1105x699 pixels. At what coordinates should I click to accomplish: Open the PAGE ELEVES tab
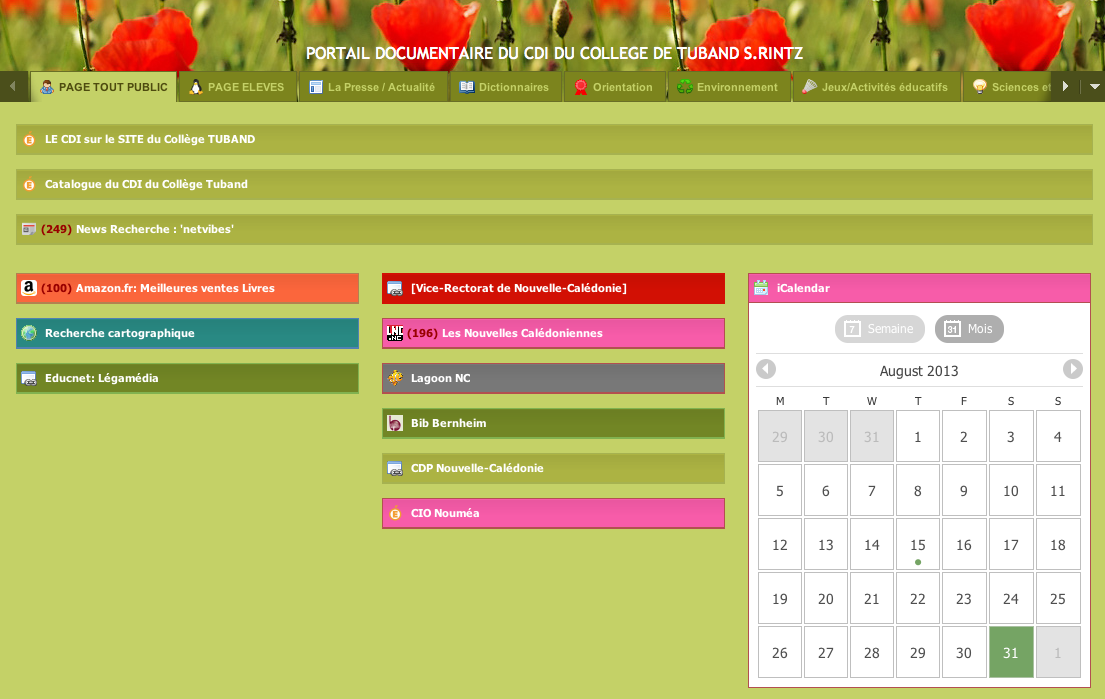tap(237, 87)
